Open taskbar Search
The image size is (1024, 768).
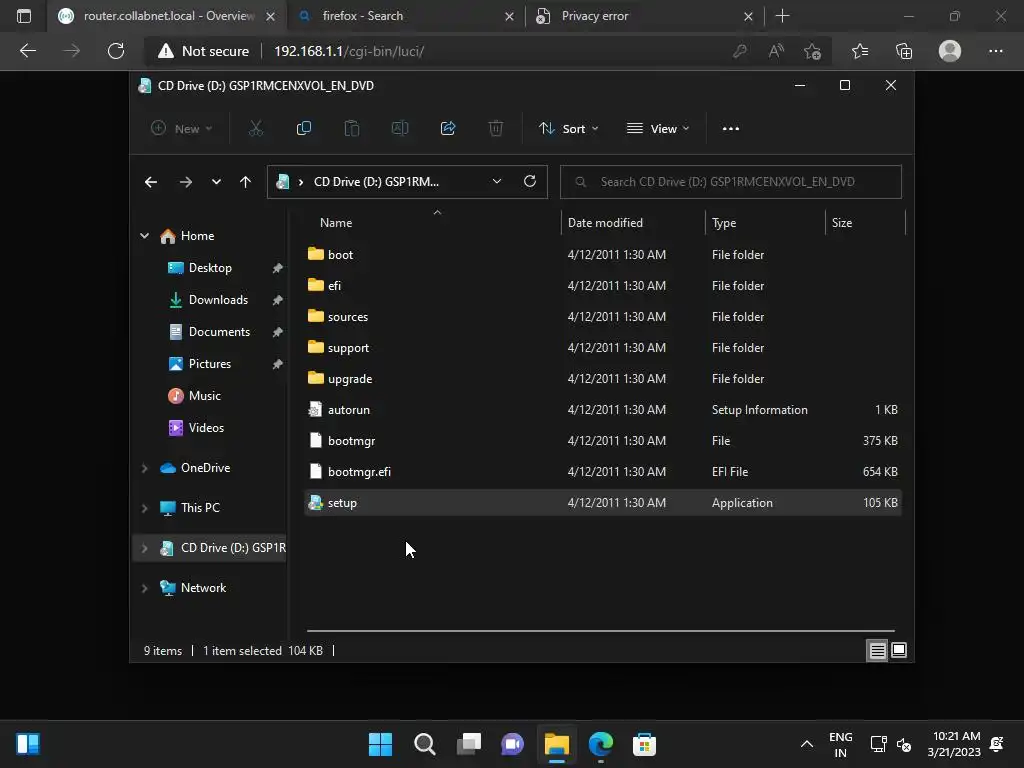click(x=424, y=744)
